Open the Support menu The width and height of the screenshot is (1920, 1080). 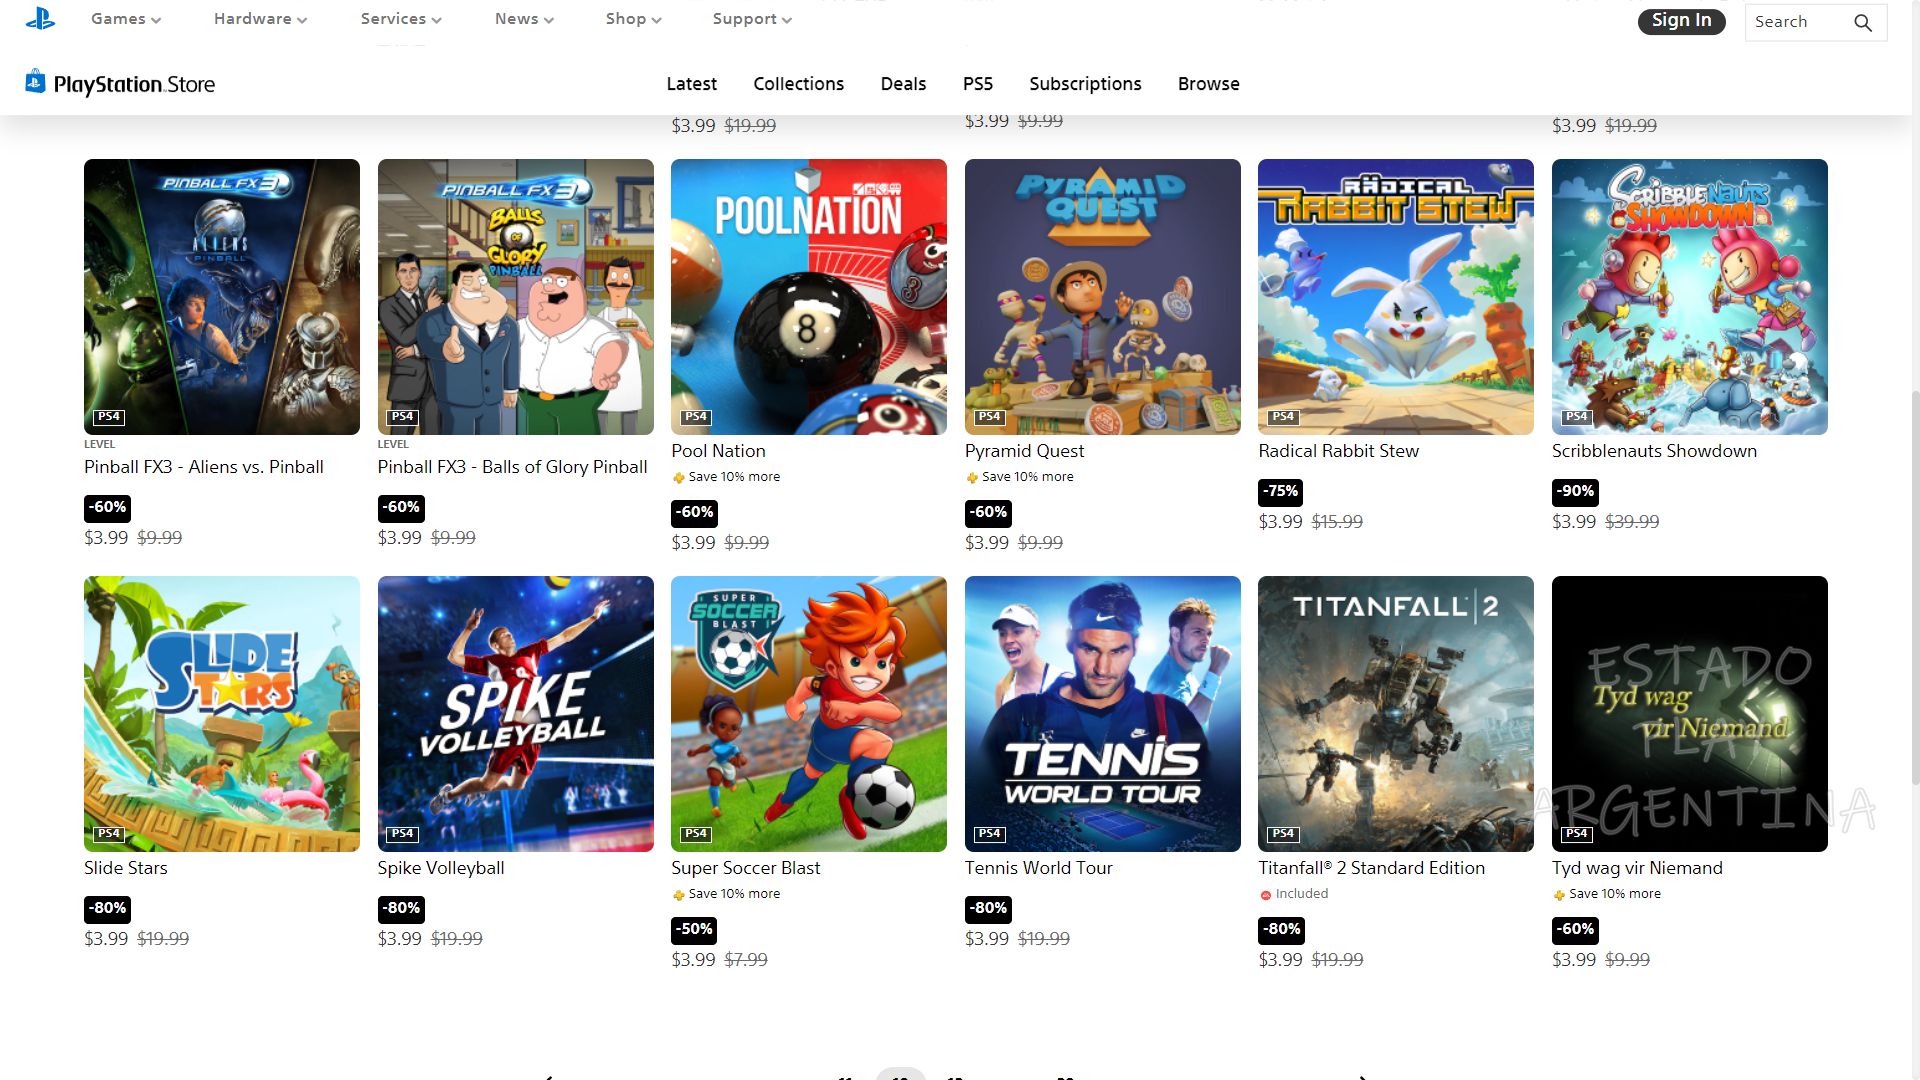[751, 19]
